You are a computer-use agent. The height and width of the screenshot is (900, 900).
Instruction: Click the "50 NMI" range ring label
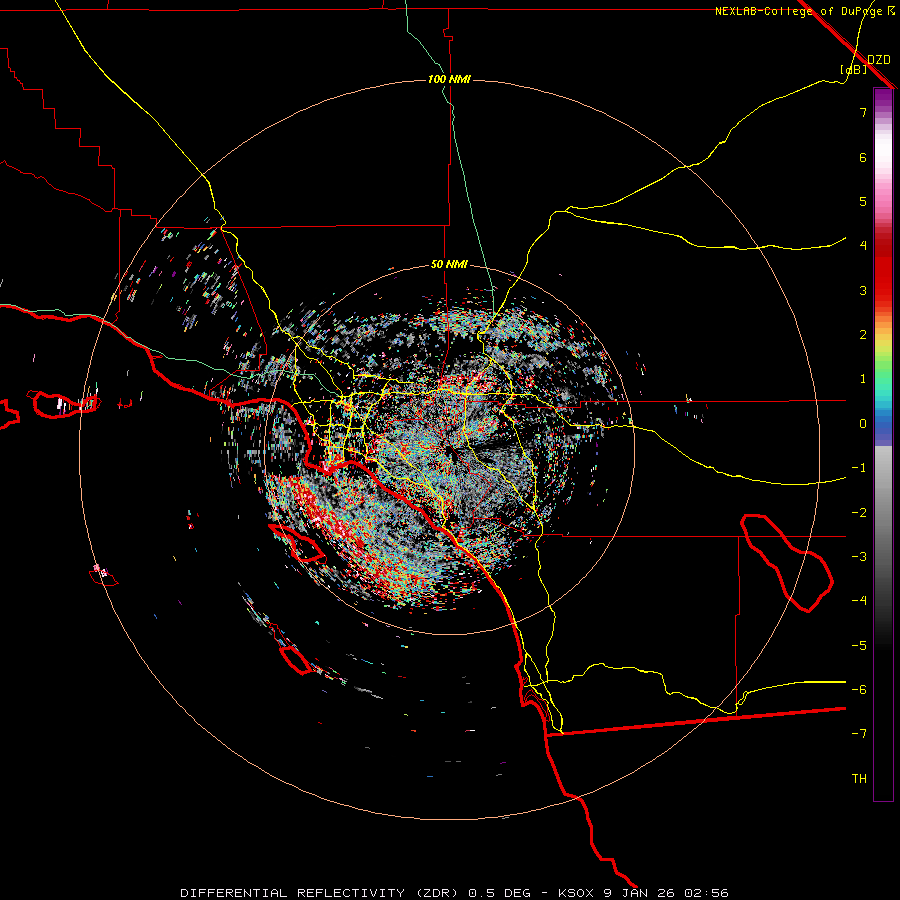tap(449, 265)
